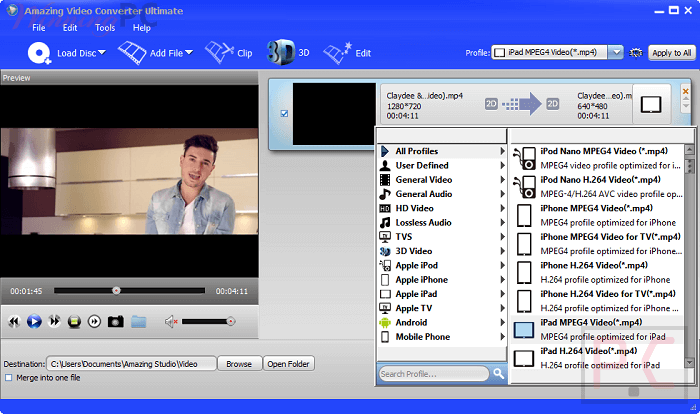The image size is (700, 414).
Task: Click the video progress seek bar
Action: 129,291
